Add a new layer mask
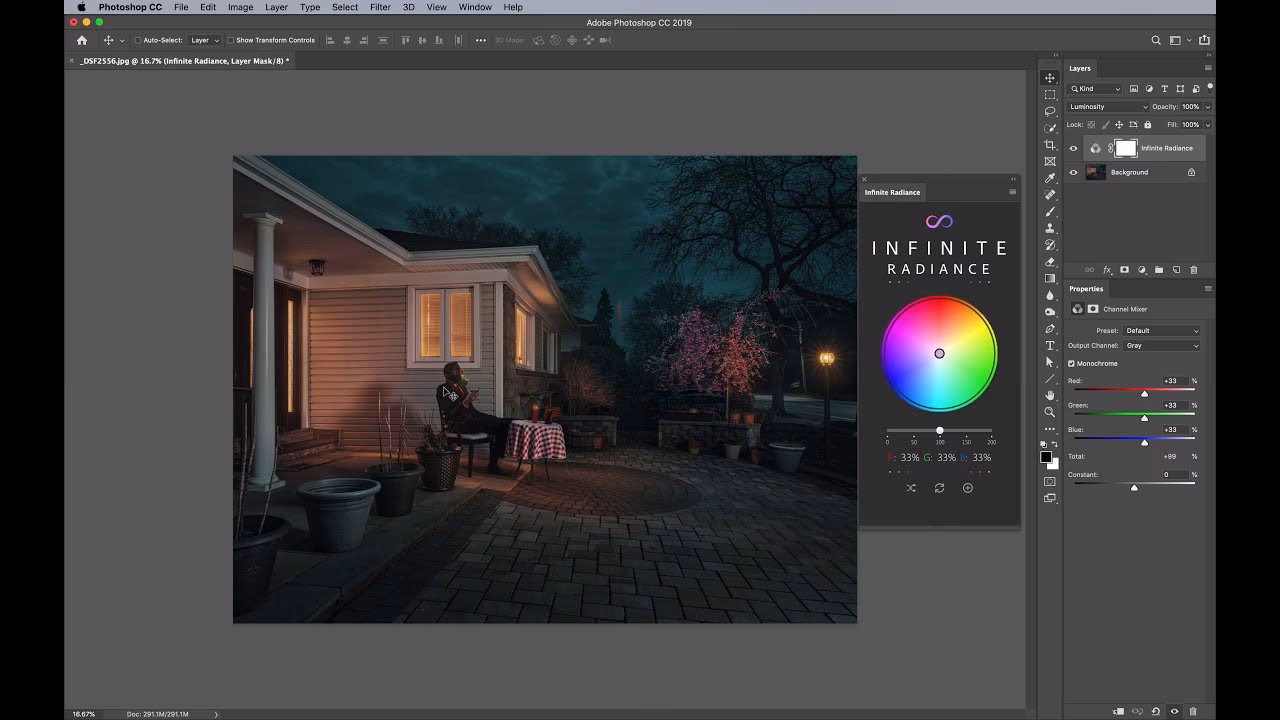The image size is (1280, 720). point(1125,269)
